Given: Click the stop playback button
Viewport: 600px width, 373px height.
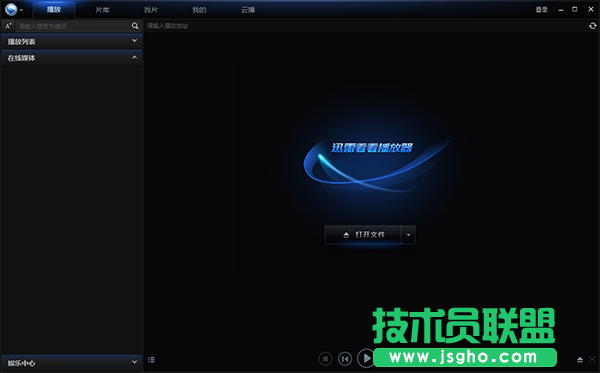Looking at the screenshot, I should (x=325, y=359).
